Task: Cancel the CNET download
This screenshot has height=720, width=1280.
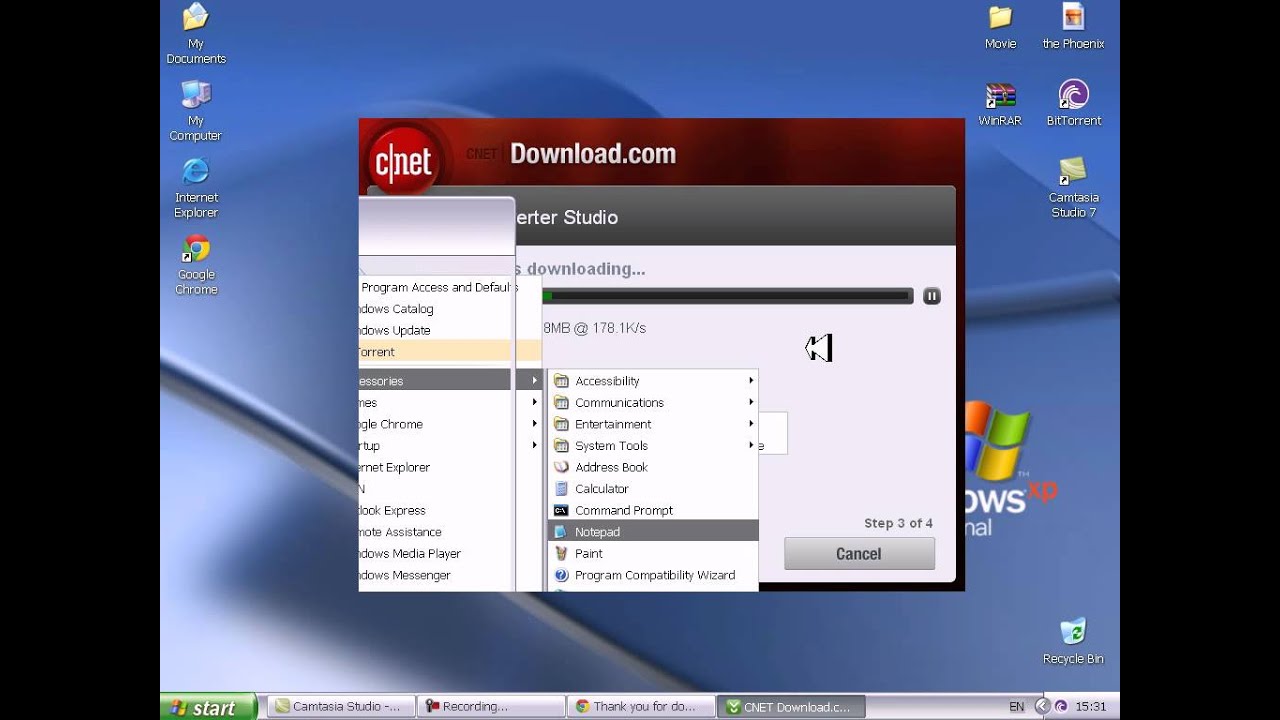Action: [x=859, y=554]
